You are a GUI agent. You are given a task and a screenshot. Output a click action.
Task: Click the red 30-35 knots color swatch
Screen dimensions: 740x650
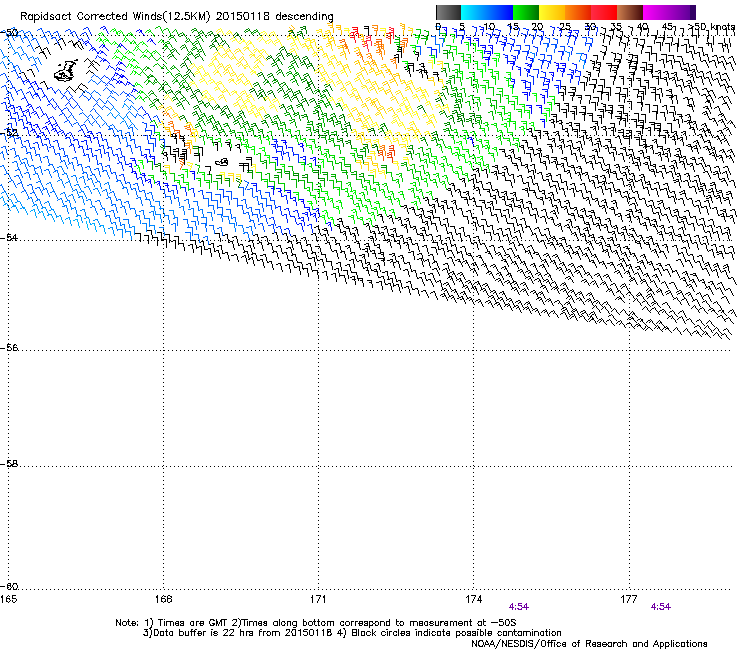click(x=604, y=12)
